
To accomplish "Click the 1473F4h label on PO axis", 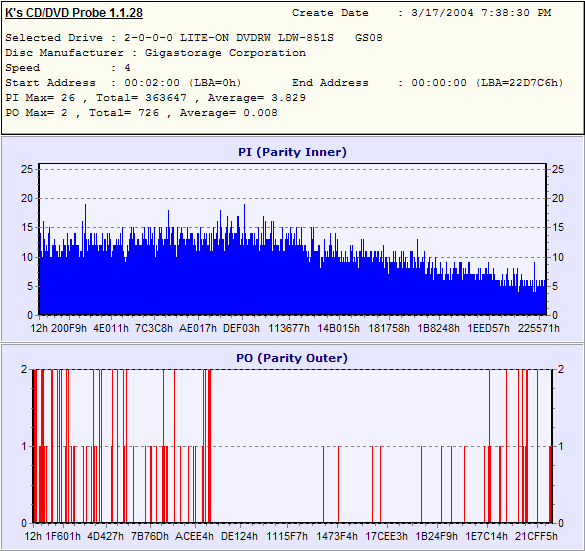I will [x=337, y=536].
